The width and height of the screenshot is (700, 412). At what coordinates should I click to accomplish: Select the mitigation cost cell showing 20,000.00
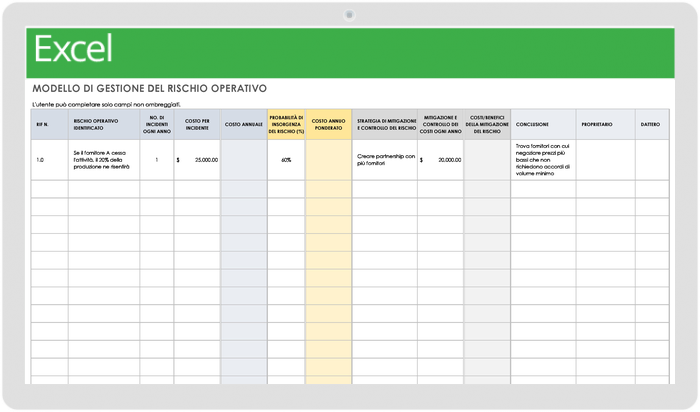click(x=441, y=160)
